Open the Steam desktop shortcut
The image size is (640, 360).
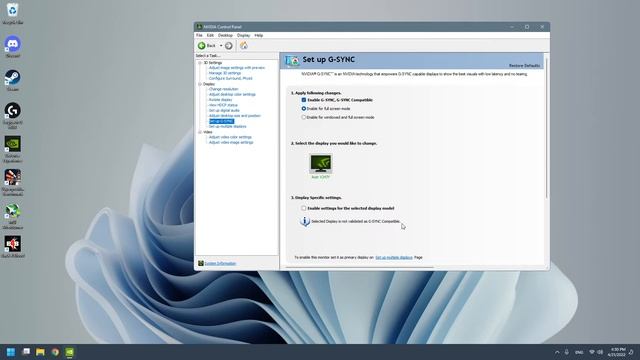(x=13, y=77)
